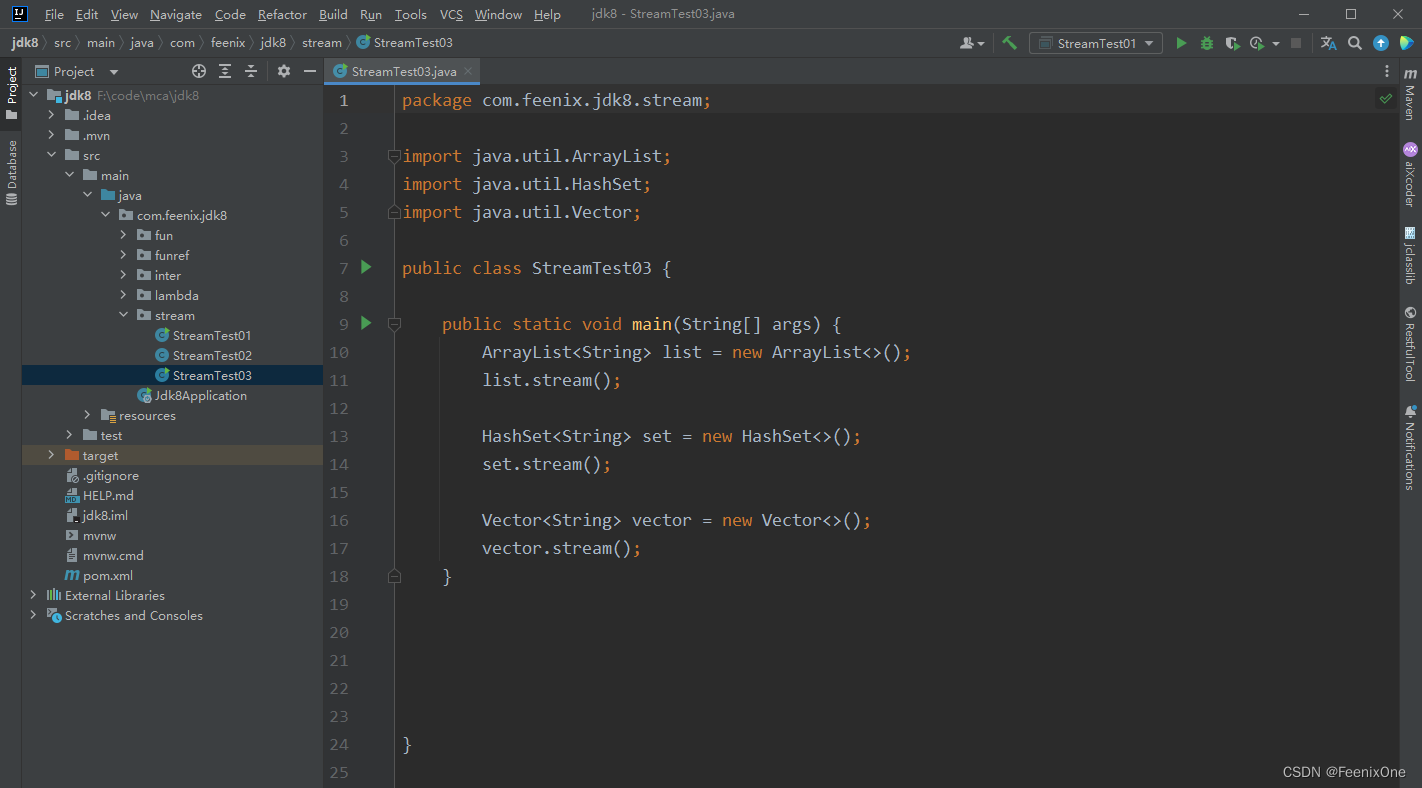Collapse the src folder
This screenshot has width=1422, height=788.
tap(51, 155)
